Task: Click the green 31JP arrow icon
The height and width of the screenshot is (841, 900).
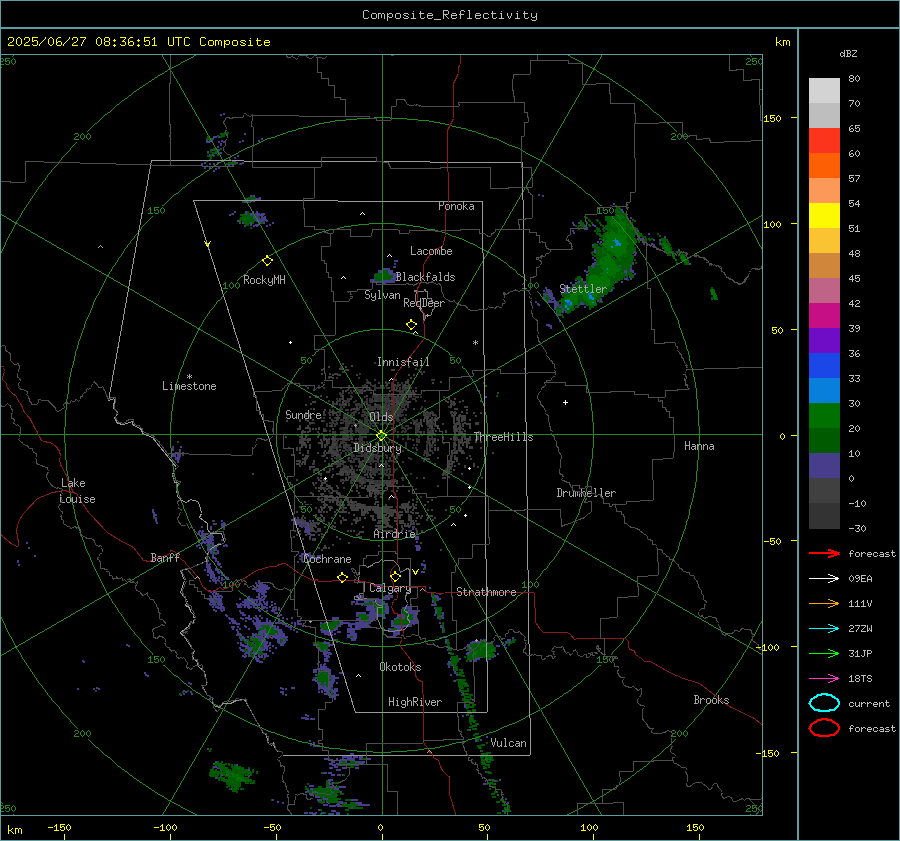Action: (824, 653)
